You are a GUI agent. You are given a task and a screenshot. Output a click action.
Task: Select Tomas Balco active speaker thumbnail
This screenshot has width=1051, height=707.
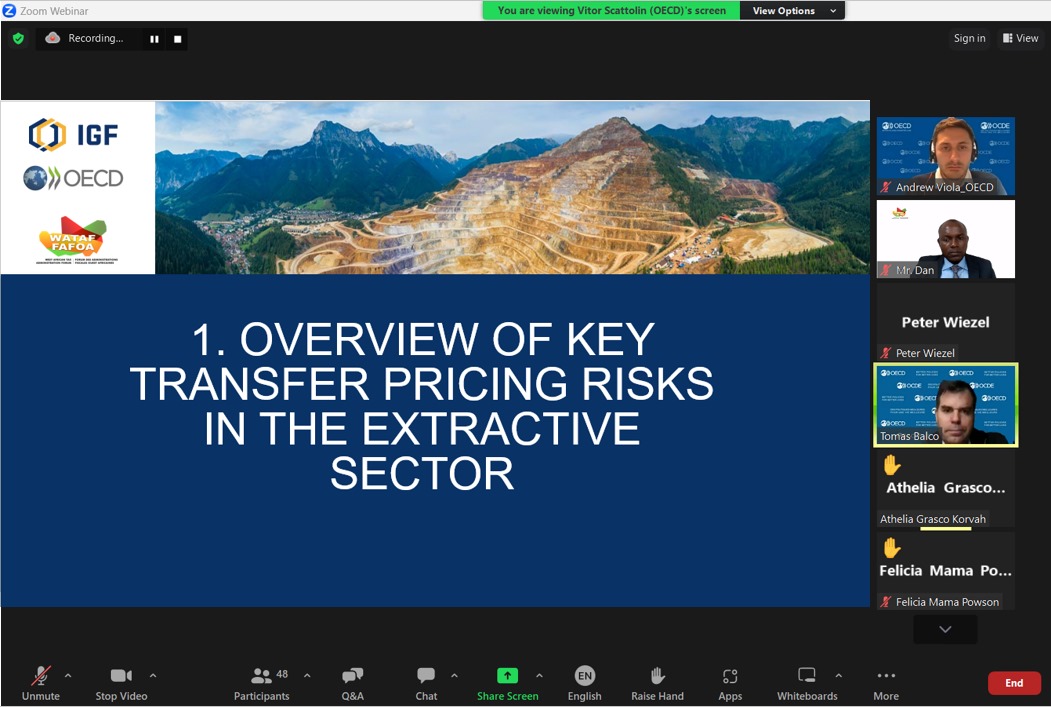click(x=946, y=405)
